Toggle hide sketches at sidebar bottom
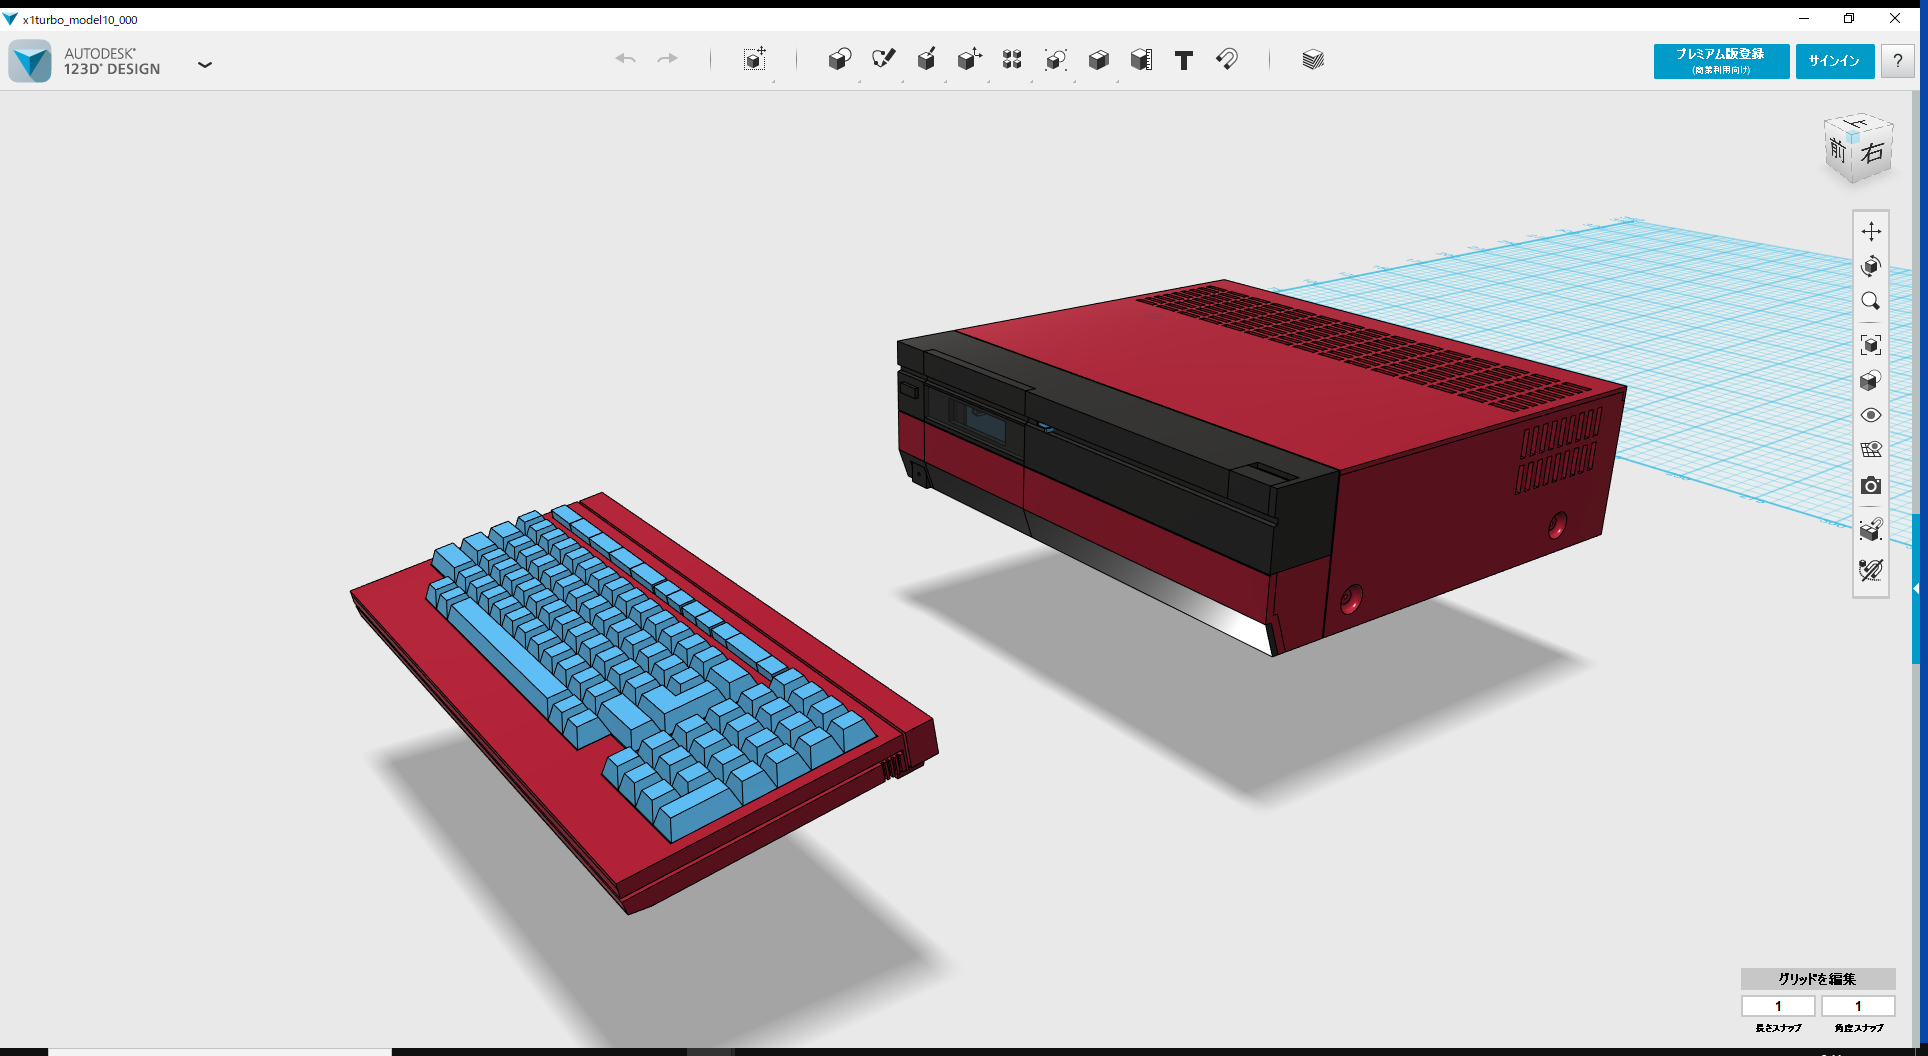Viewport: 1928px width, 1056px height. (1871, 571)
